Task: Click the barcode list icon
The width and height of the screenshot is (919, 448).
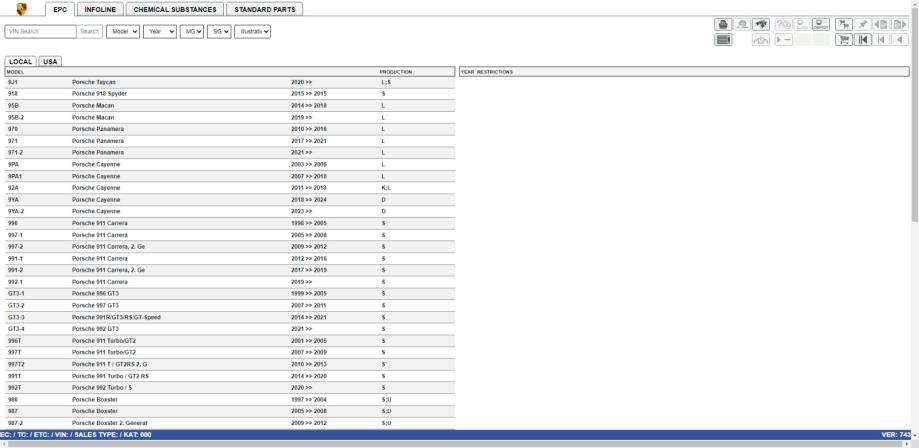Action: click(723, 40)
